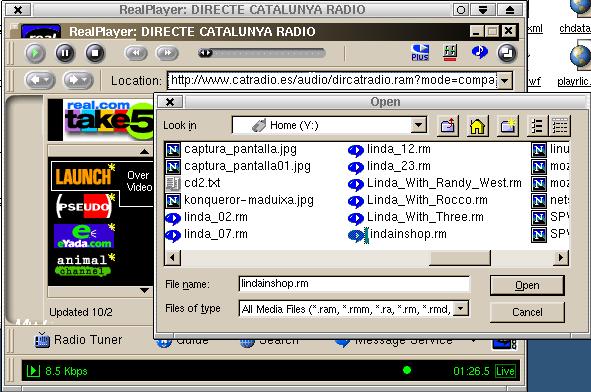Switch to details view icon
Viewport: 591px width, 392px height.
[560, 126]
